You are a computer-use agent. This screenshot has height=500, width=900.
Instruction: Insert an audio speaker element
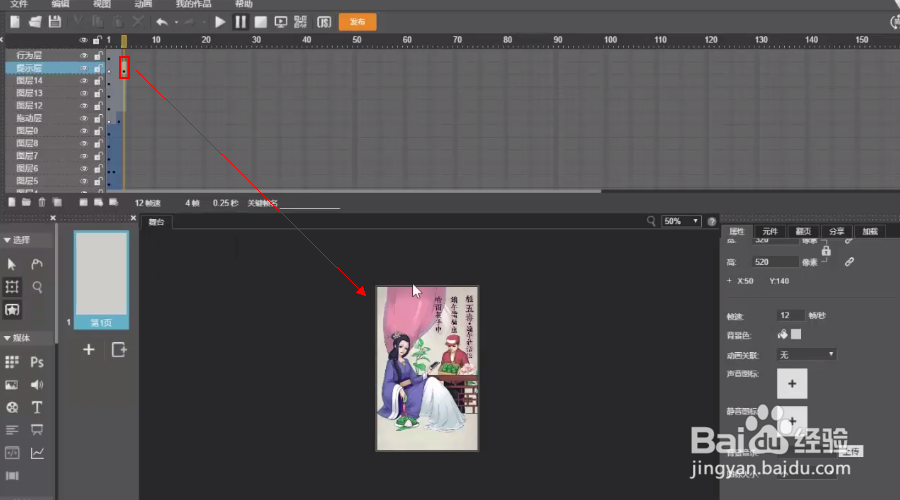pyautogui.click(x=37, y=385)
